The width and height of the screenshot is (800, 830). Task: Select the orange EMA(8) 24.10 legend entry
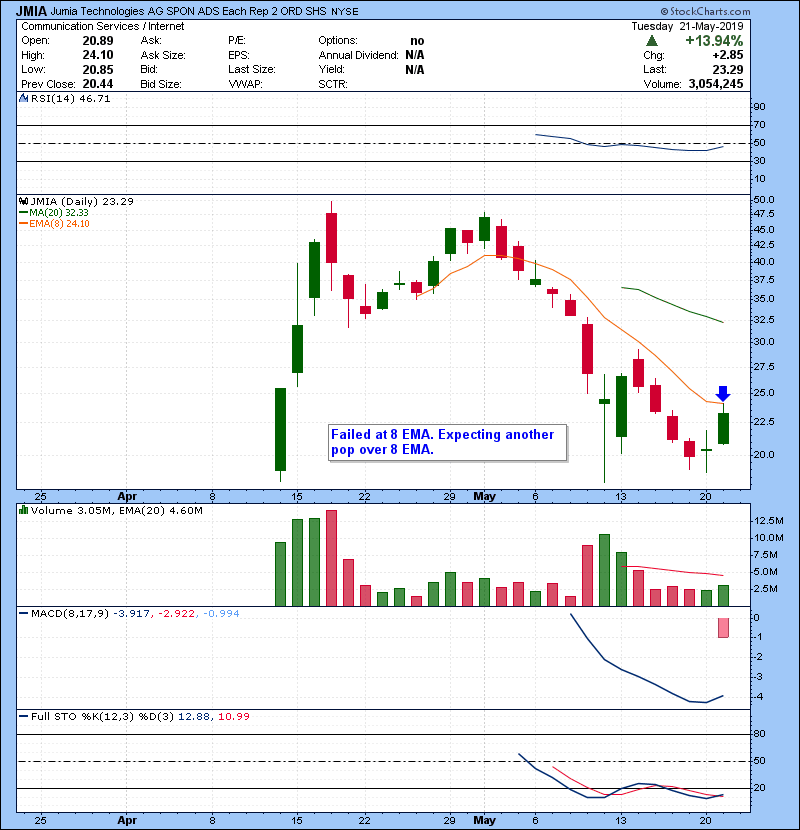coord(55,224)
